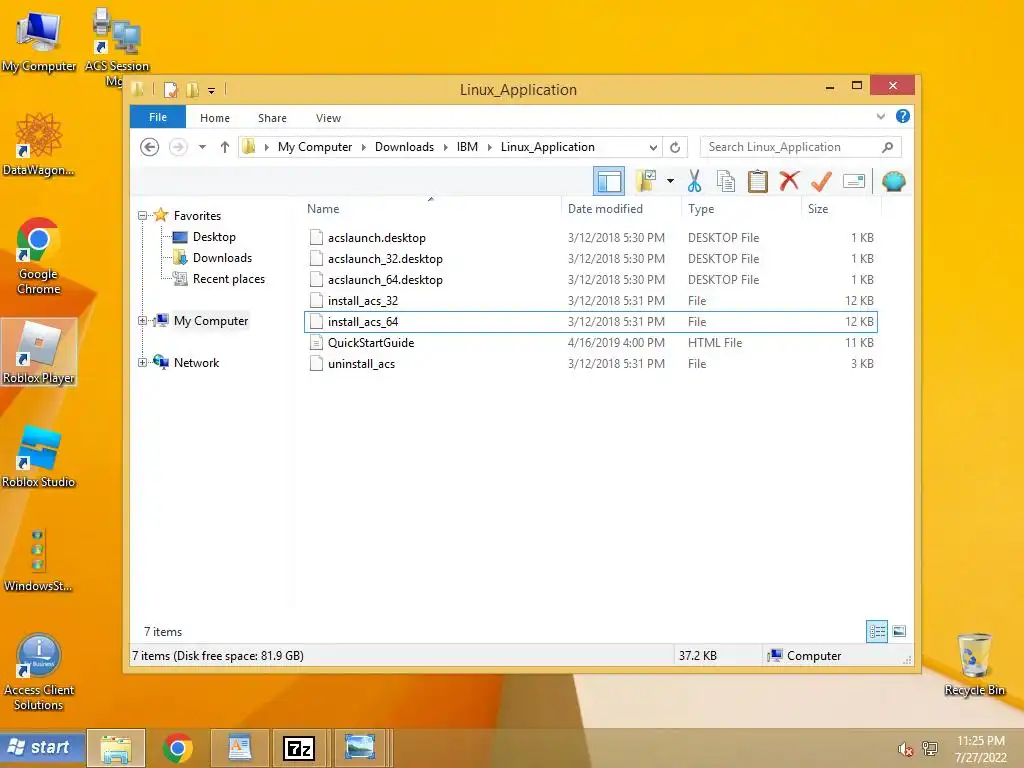Open the File ribbon tab
The height and width of the screenshot is (768, 1024).
point(157,118)
